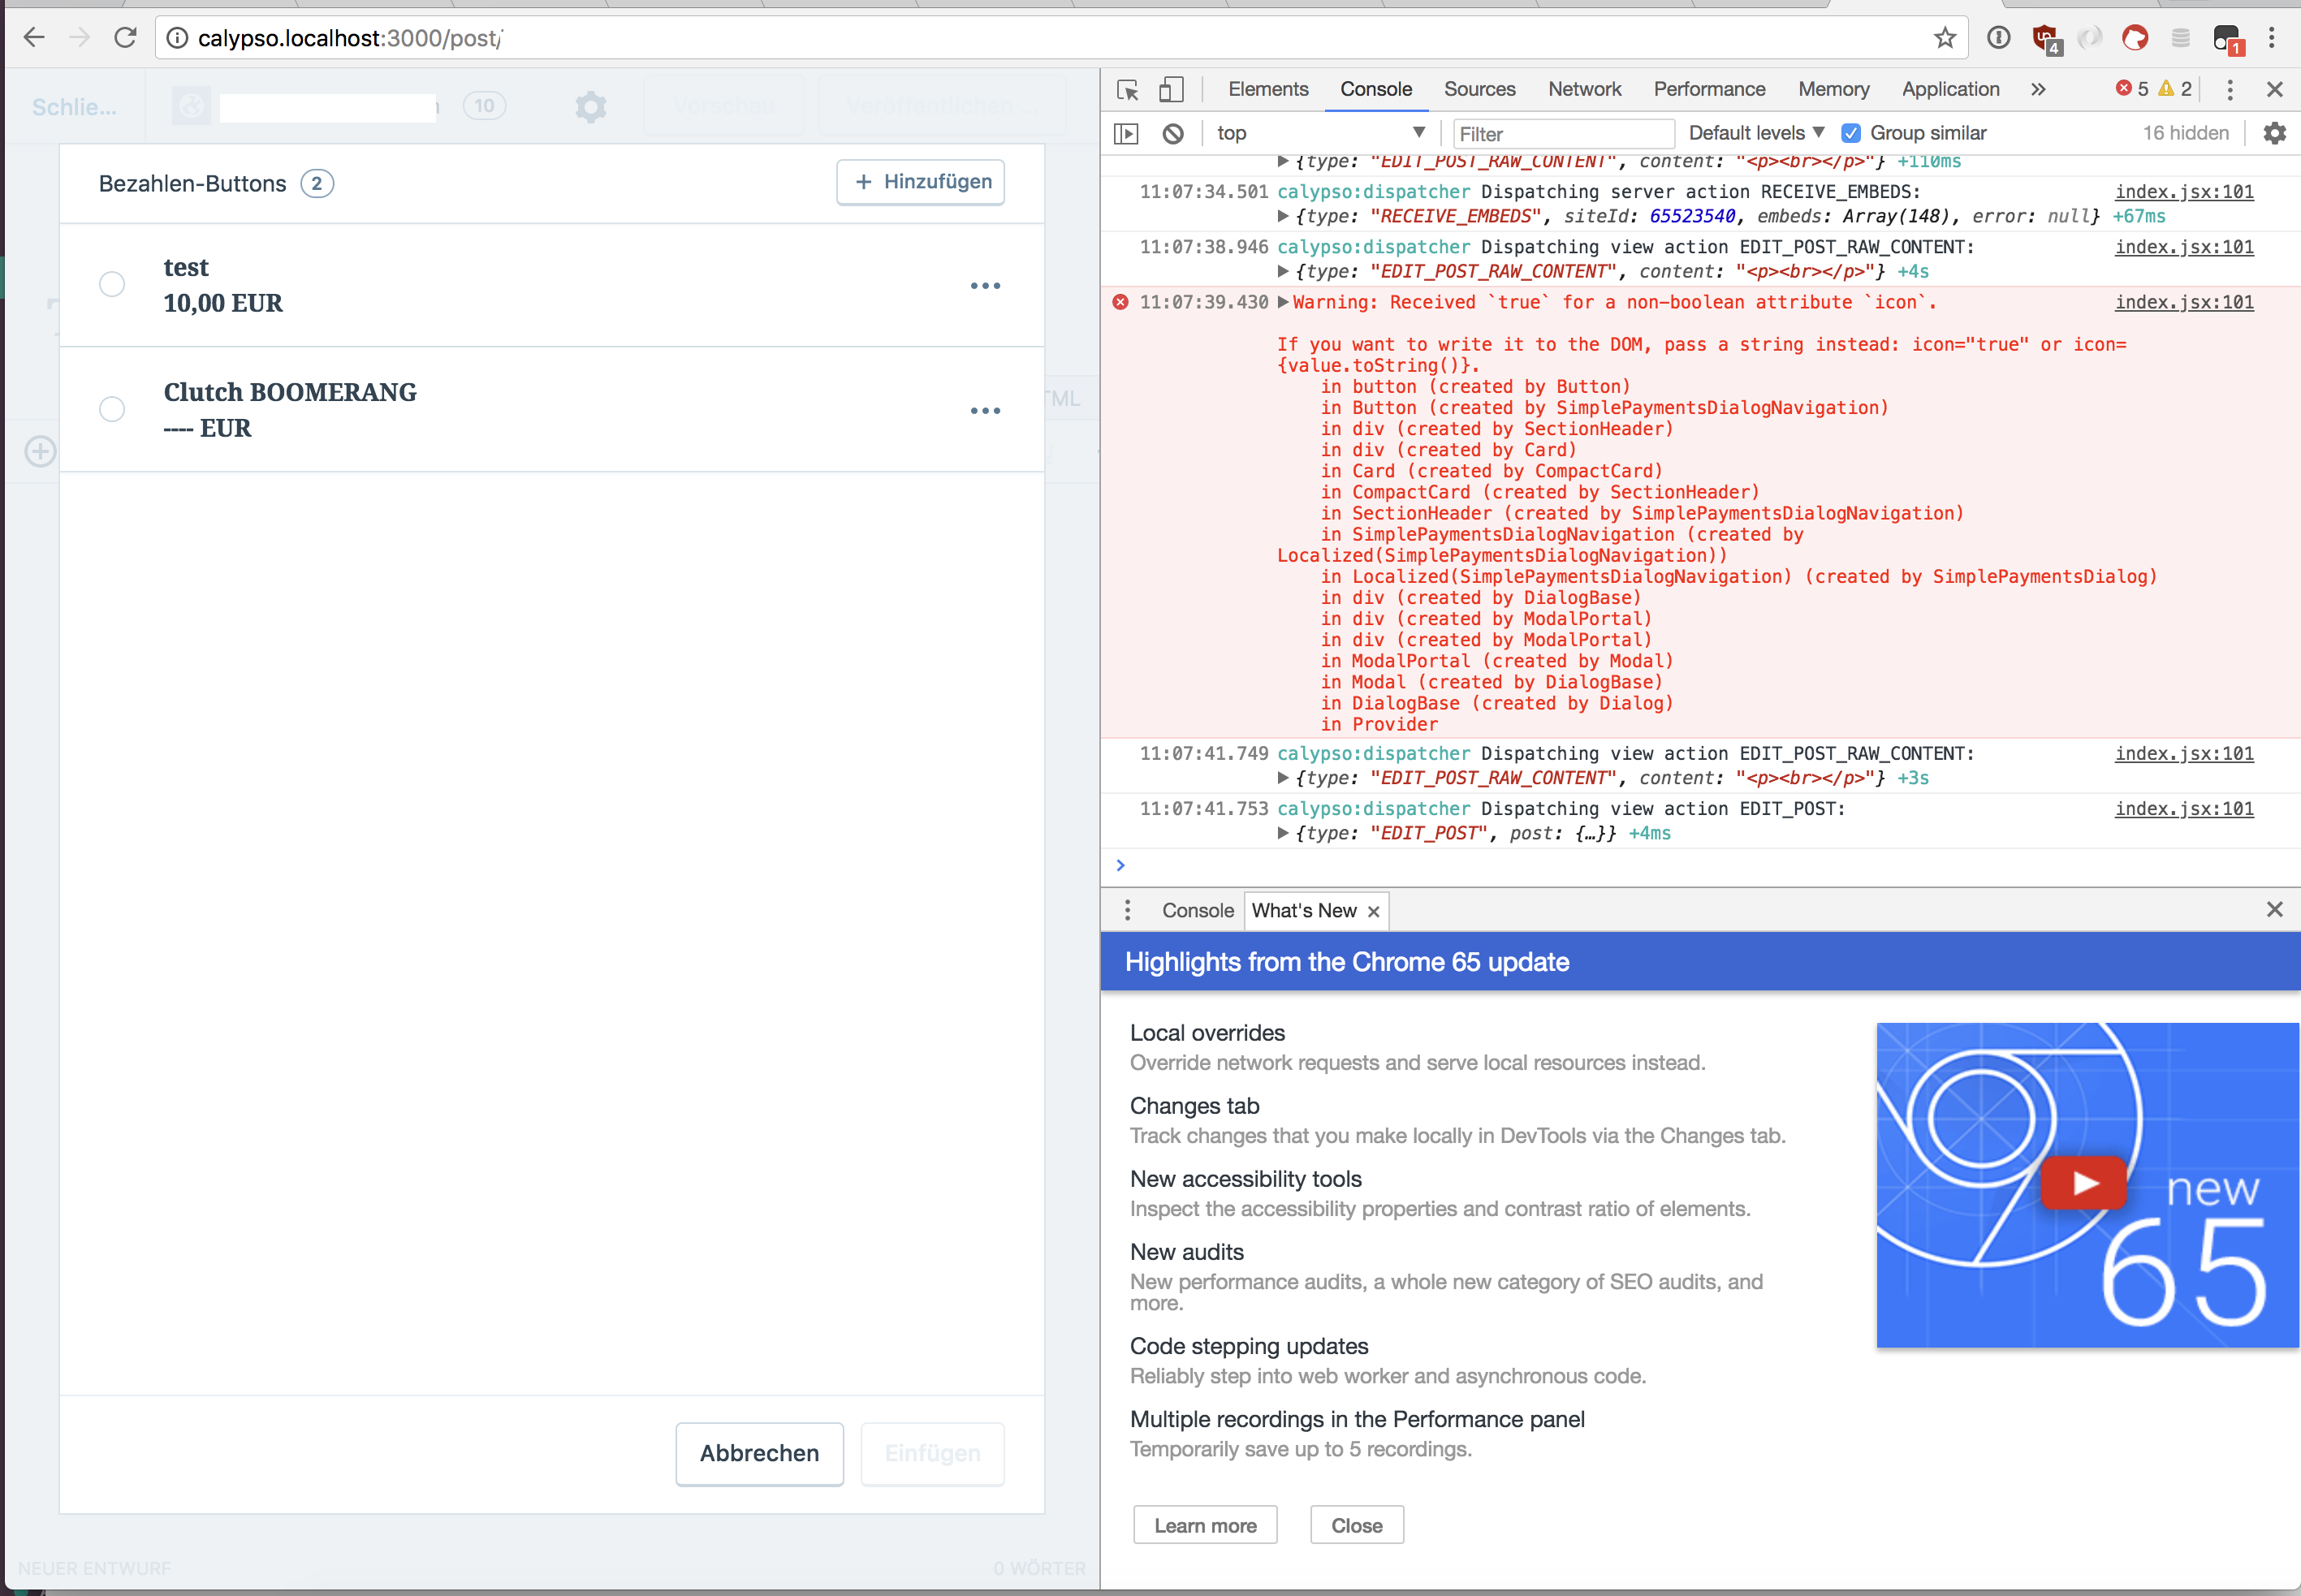Click the Hinzufügen button
2301x1596 pixels.
point(920,182)
